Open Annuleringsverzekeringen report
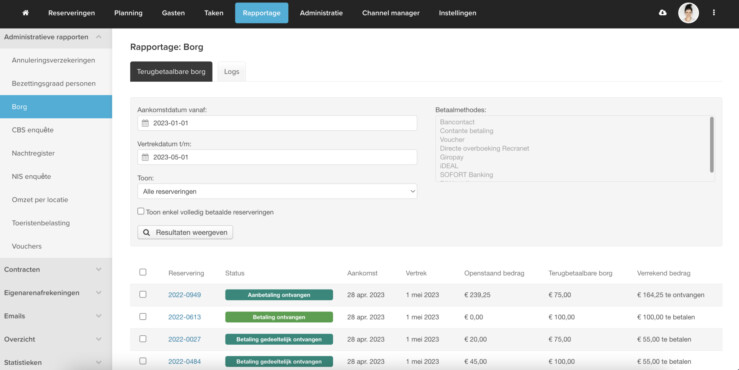This screenshot has height=370, width=739. click(x=56, y=60)
